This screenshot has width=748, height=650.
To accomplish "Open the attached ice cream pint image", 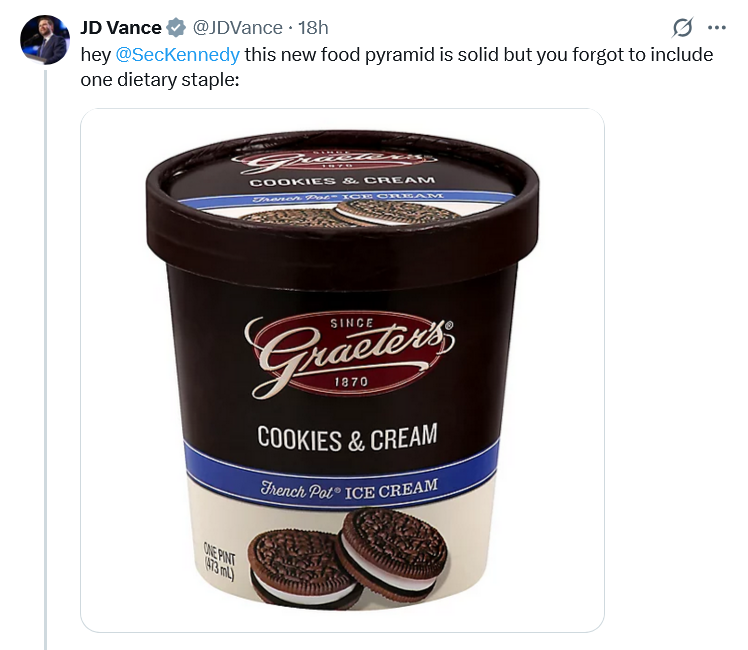I will click(x=343, y=371).
